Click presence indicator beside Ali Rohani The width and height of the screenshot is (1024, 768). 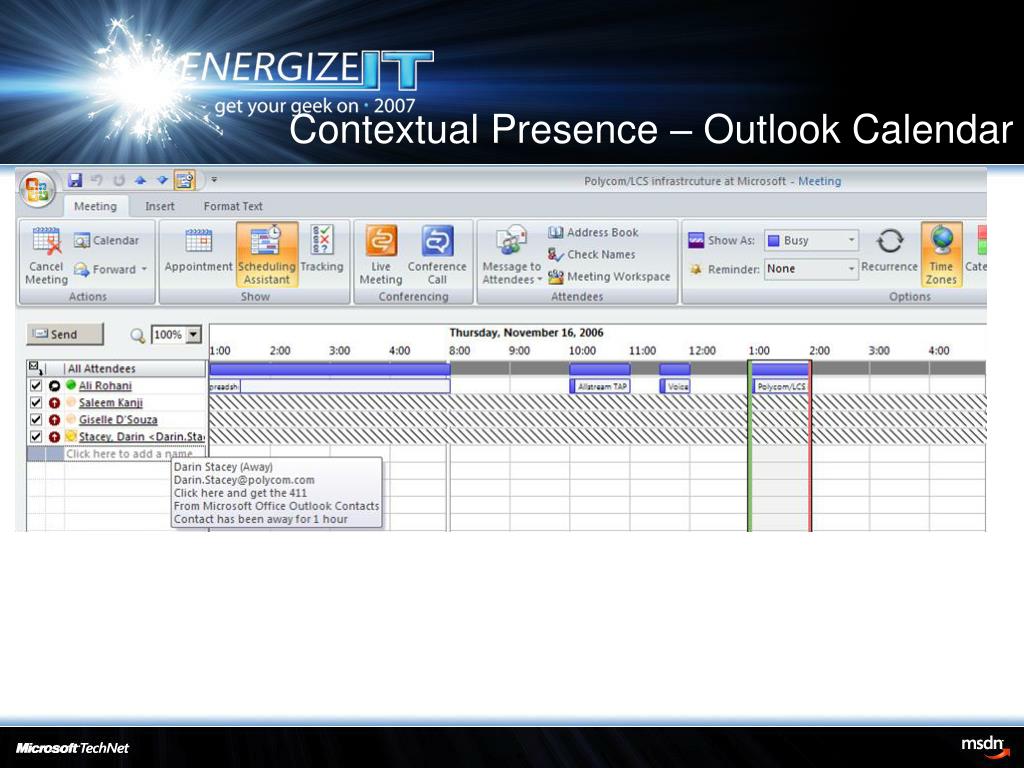[x=71, y=385]
